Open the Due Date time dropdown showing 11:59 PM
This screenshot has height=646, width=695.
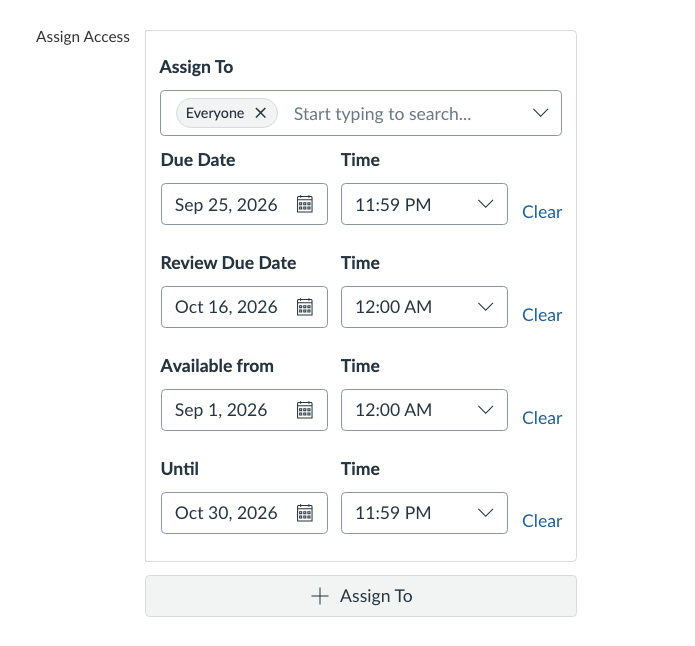[424, 204]
